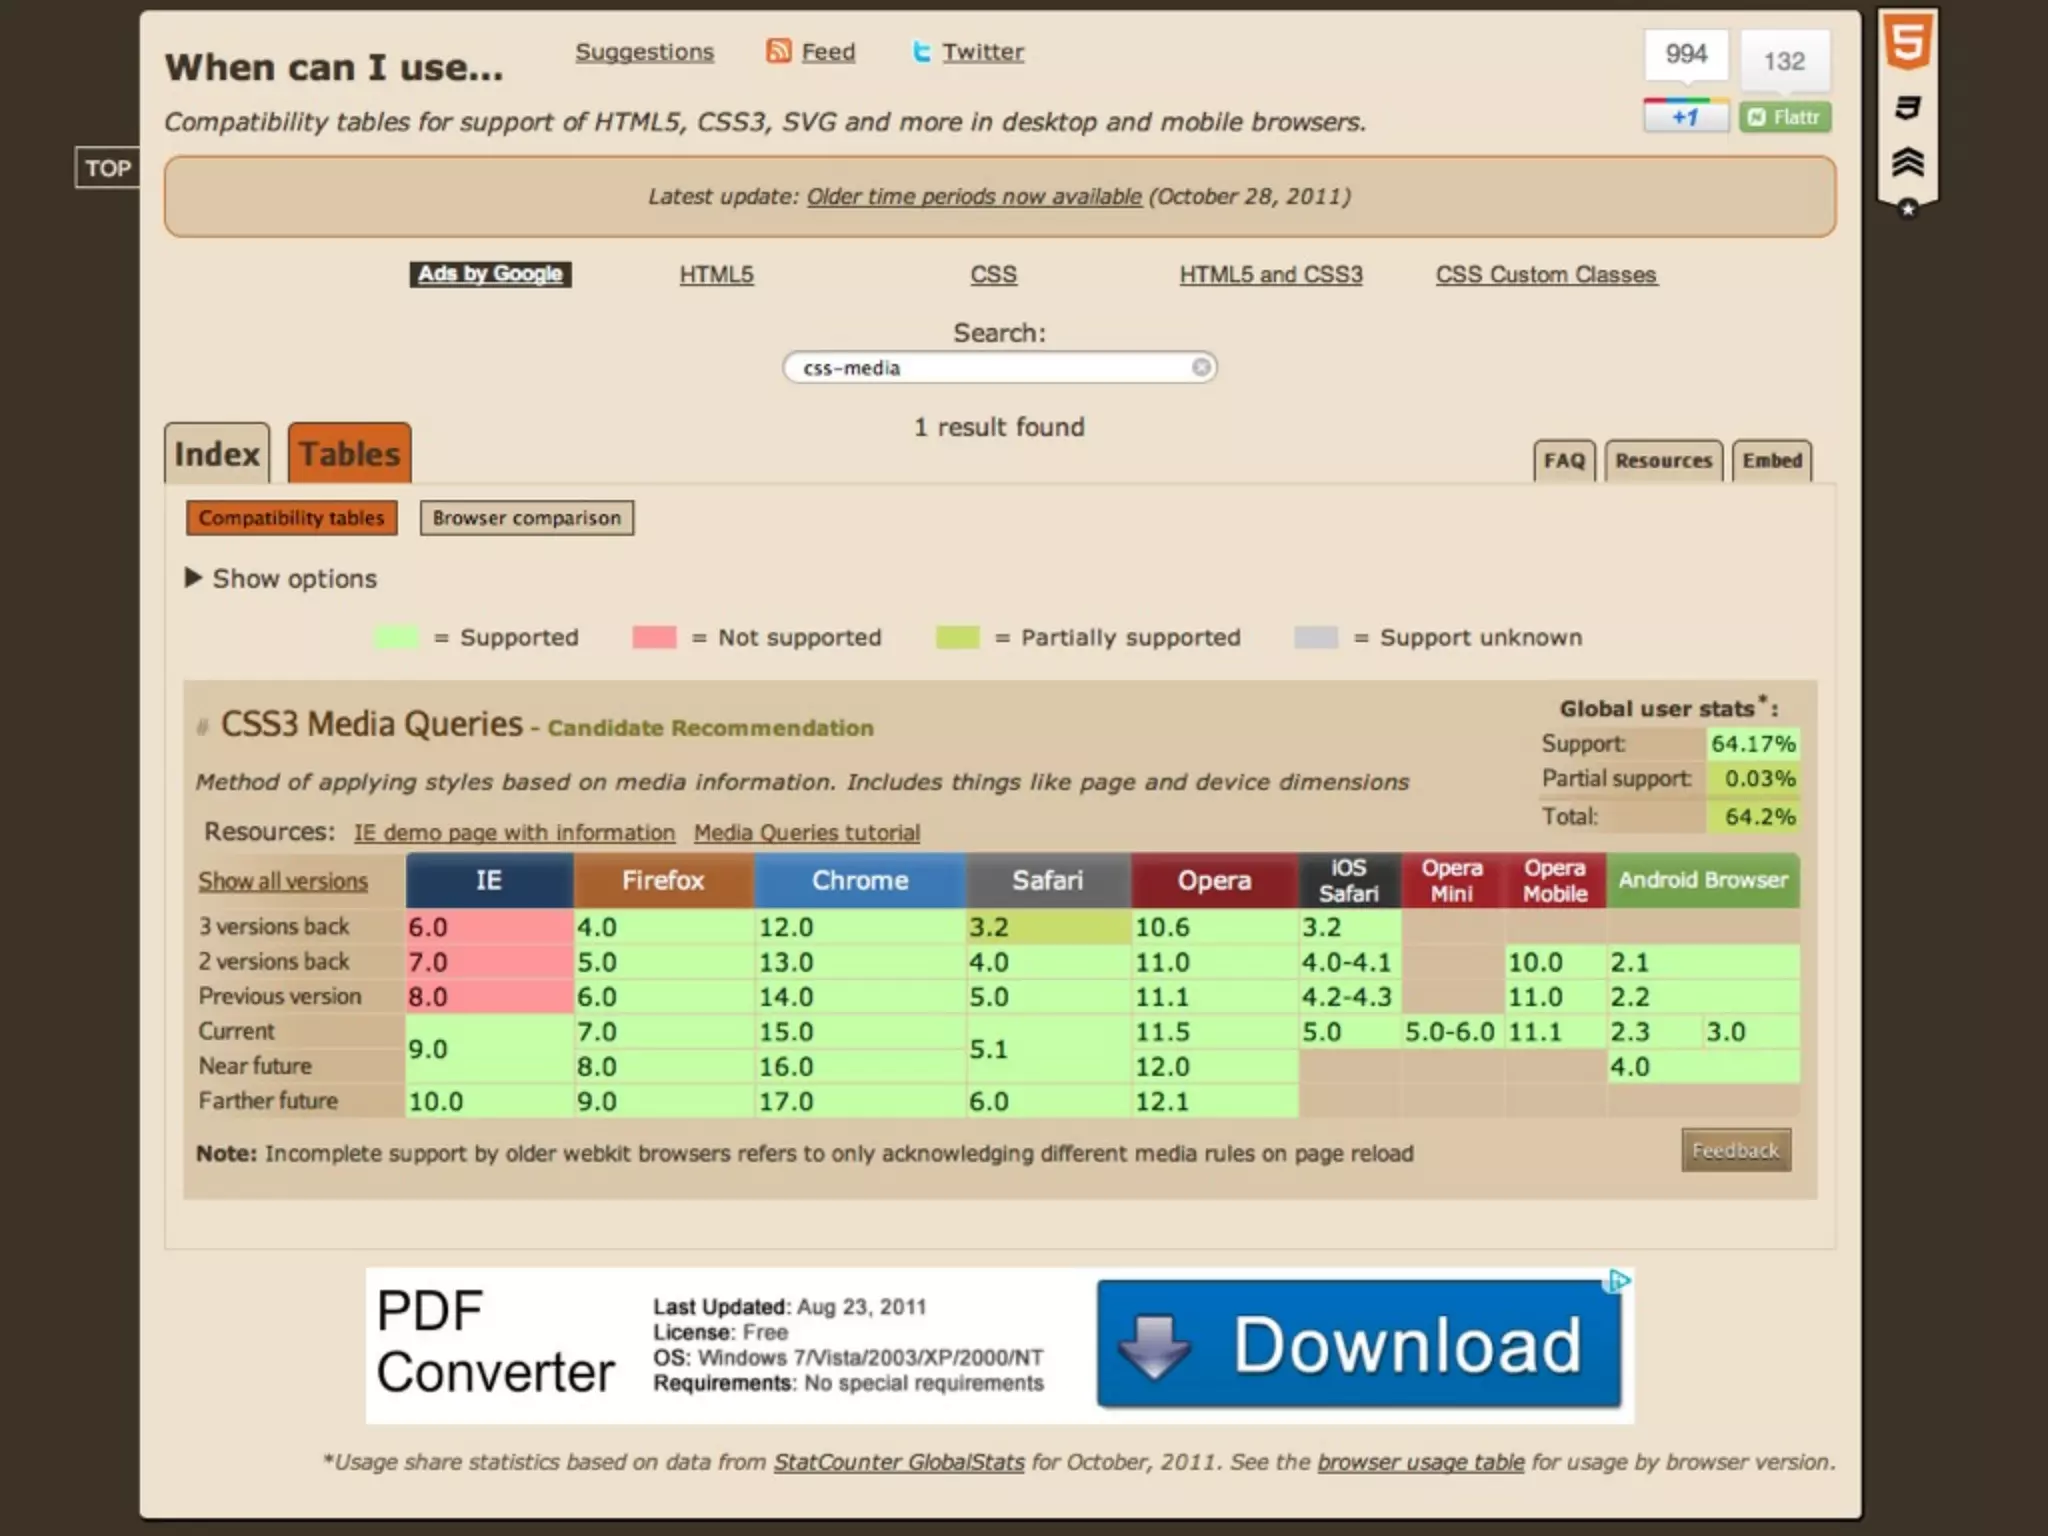Switch to Browser comparison view
This screenshot has width=2048, height=1536.
pyautogui.click(x=526, y=518)
